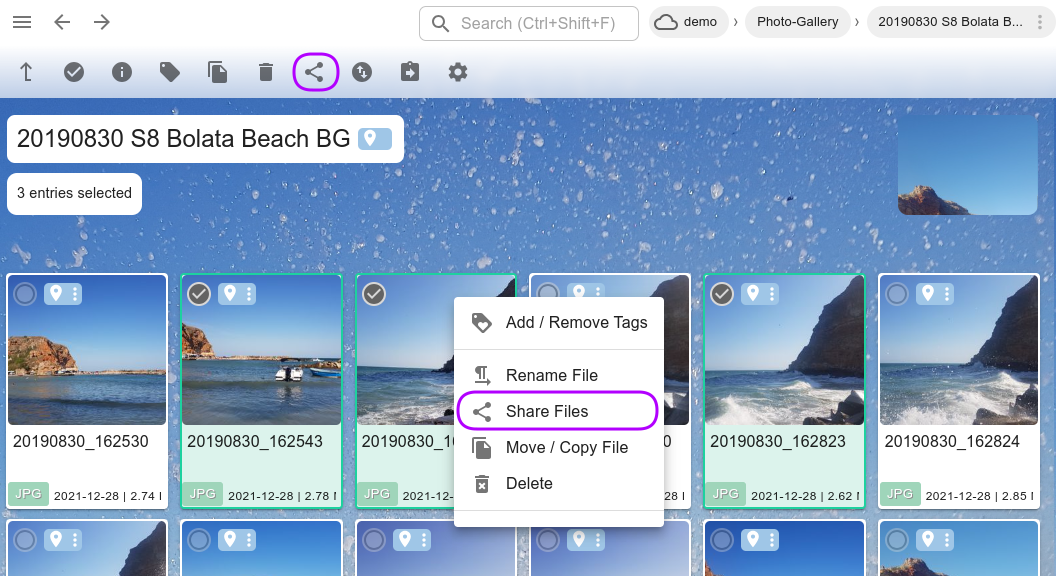Select the 20190830_162824 photo's selection circle
Viewport: 1056px width, 576px height.
click(895, 293)
